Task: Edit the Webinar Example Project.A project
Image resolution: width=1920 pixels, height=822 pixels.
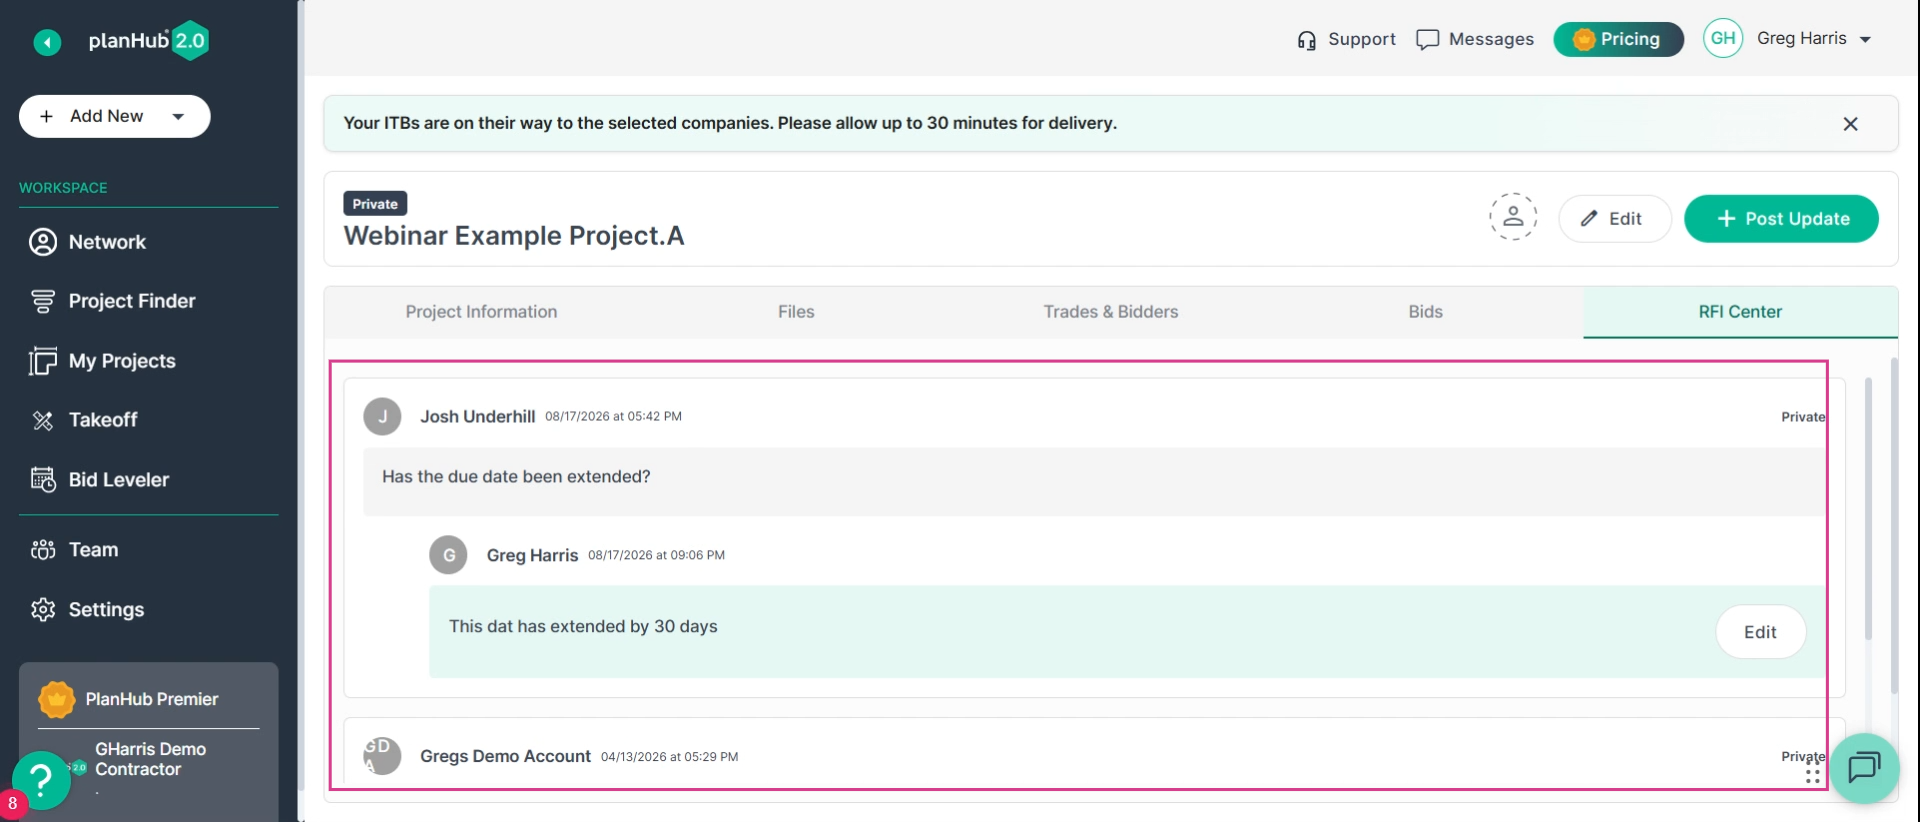Action: [1614, 219]
